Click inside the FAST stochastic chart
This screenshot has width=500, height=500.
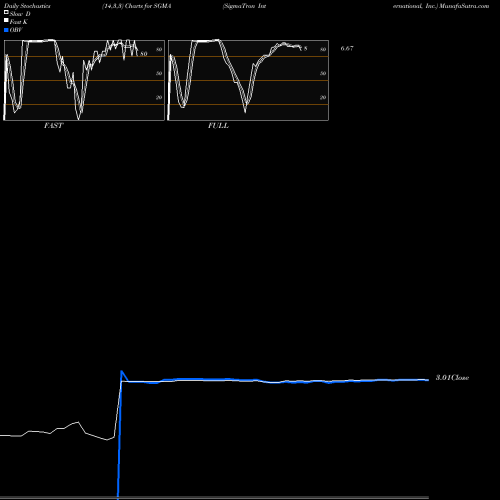click(84, 80)
